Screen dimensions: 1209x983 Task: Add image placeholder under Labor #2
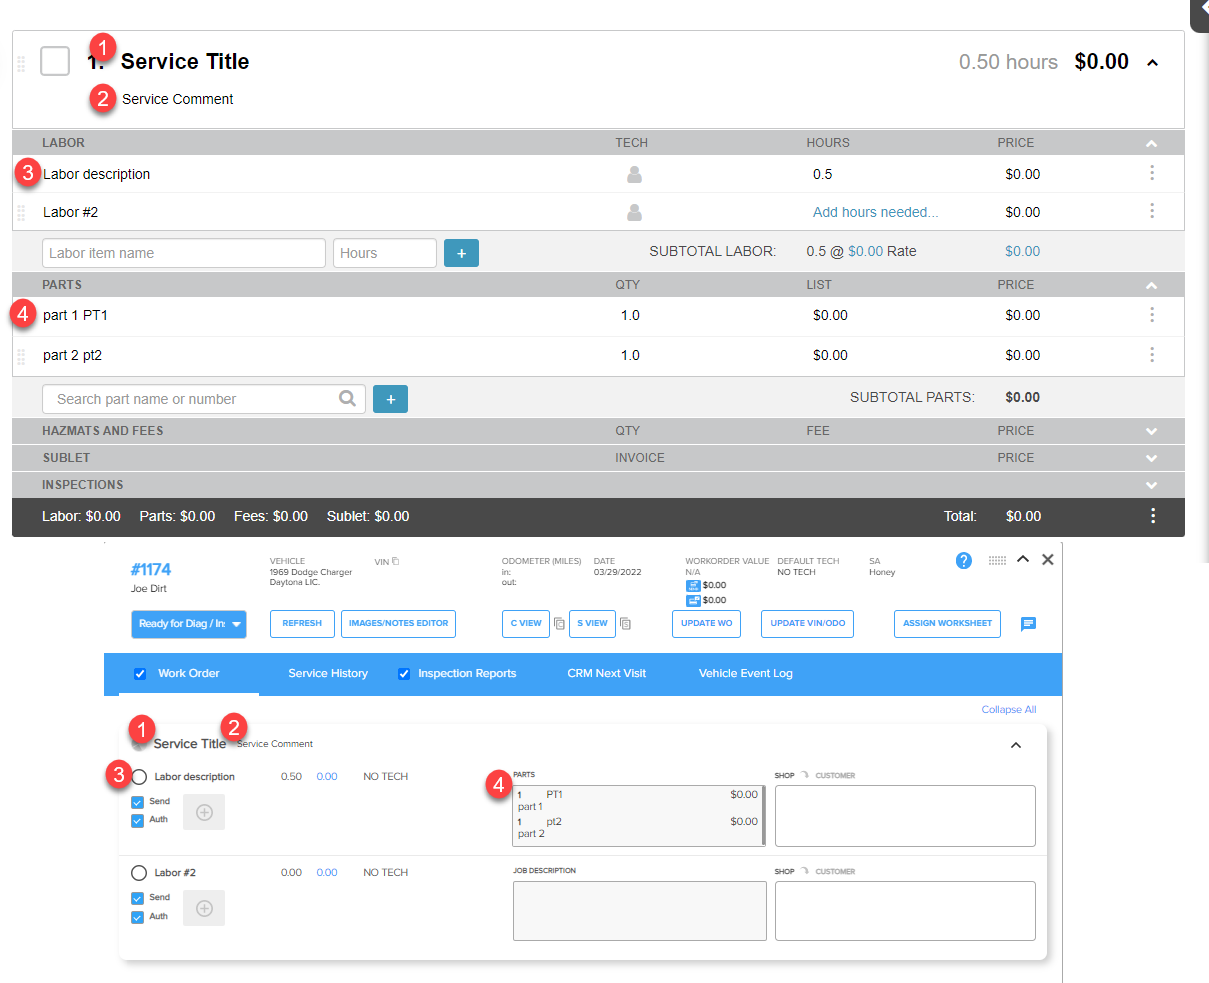coord(204,908)
